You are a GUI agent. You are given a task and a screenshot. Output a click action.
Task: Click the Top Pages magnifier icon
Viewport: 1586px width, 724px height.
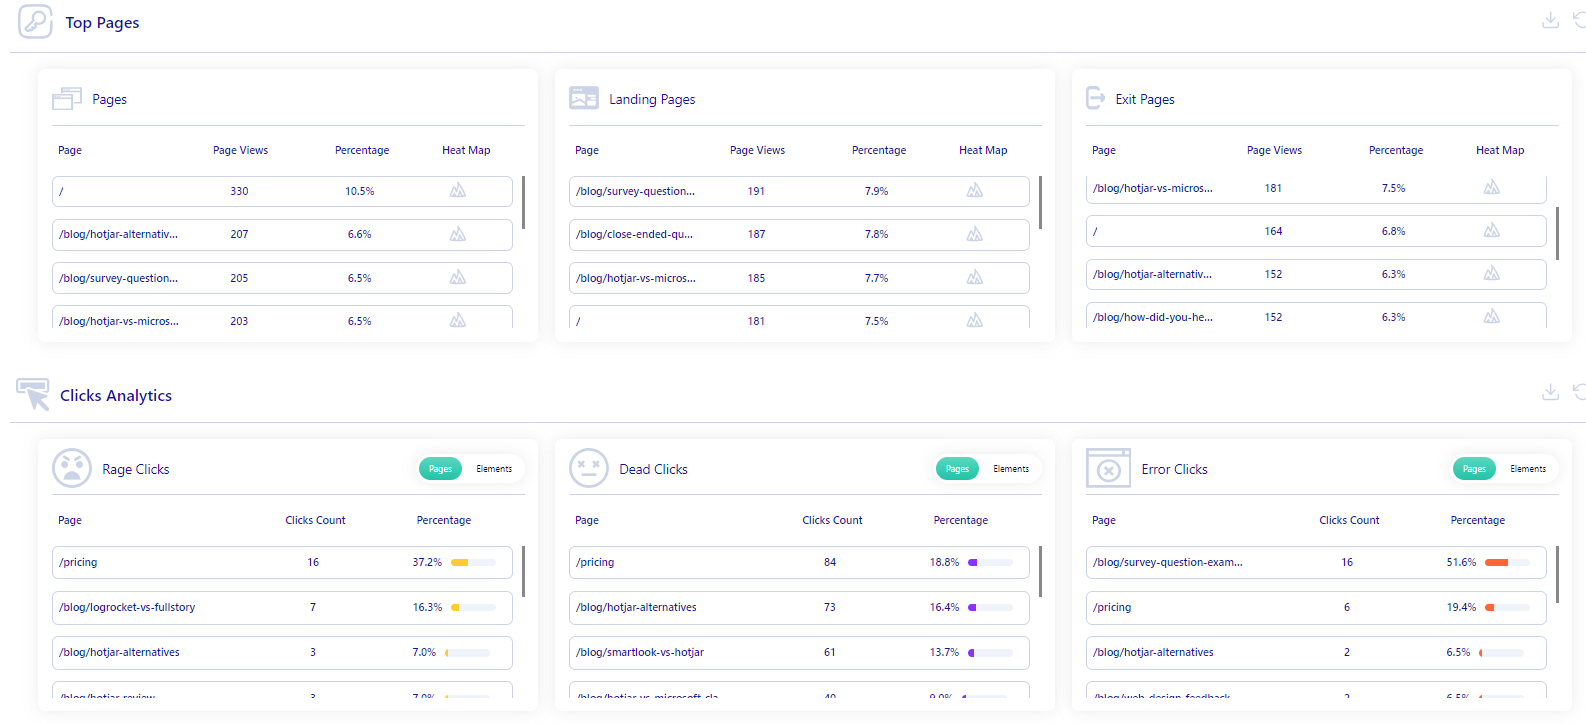tap(35, 21)
